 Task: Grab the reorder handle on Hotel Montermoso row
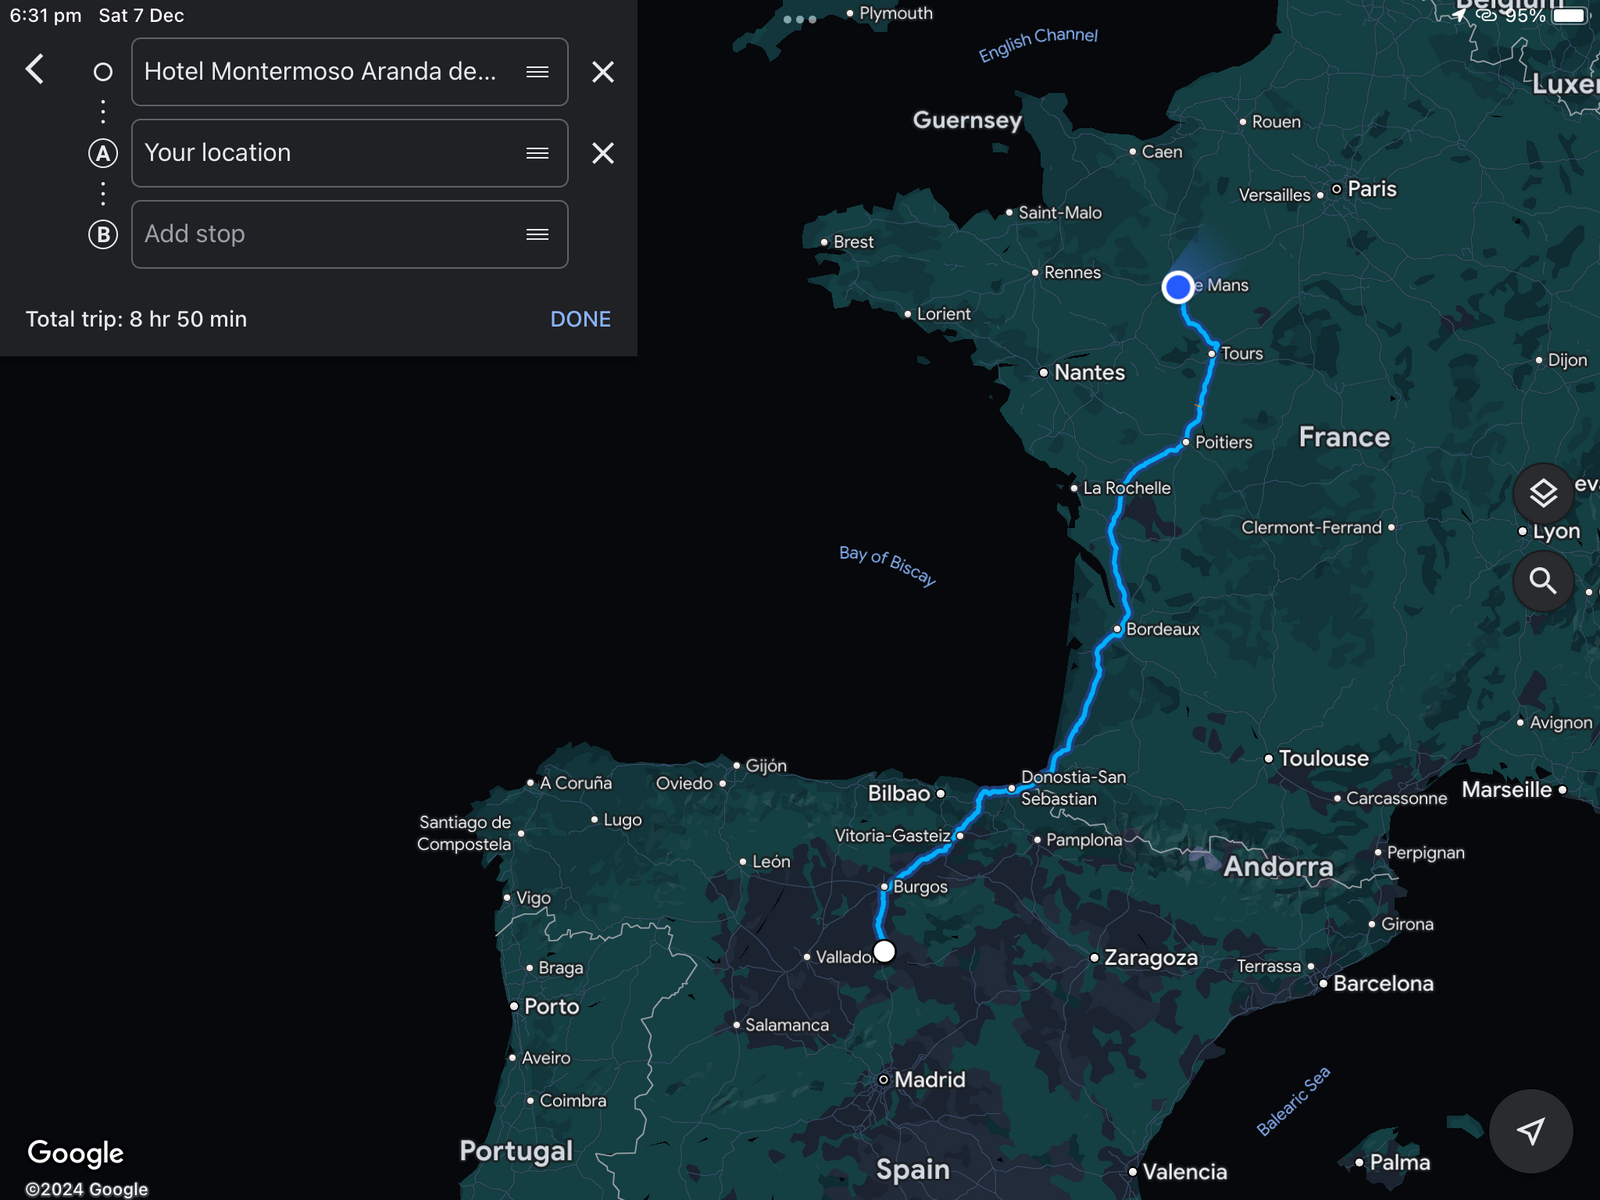click(x=537, y=72)
